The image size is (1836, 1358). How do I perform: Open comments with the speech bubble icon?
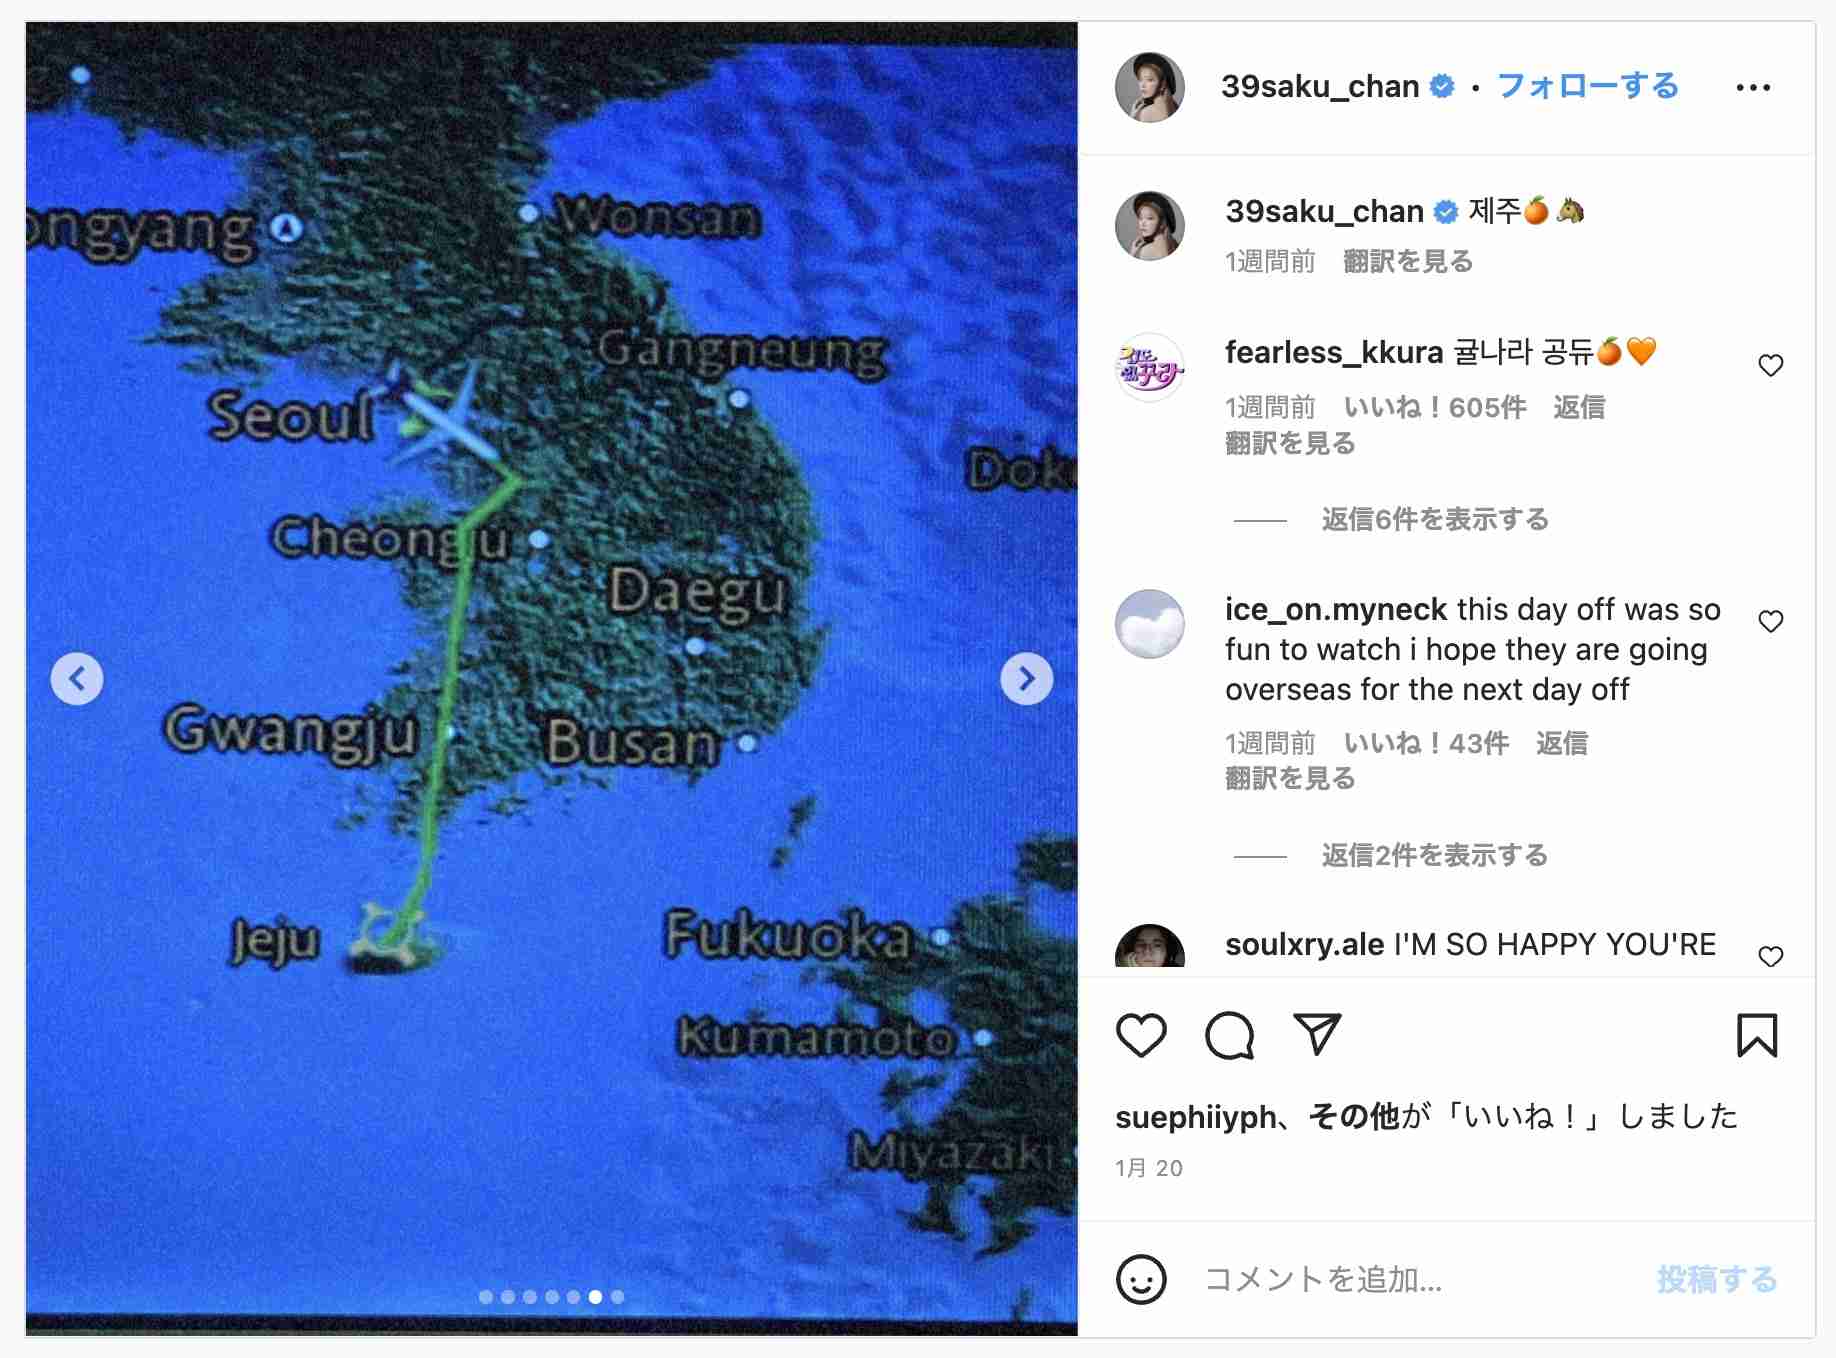(1229, 1035)
